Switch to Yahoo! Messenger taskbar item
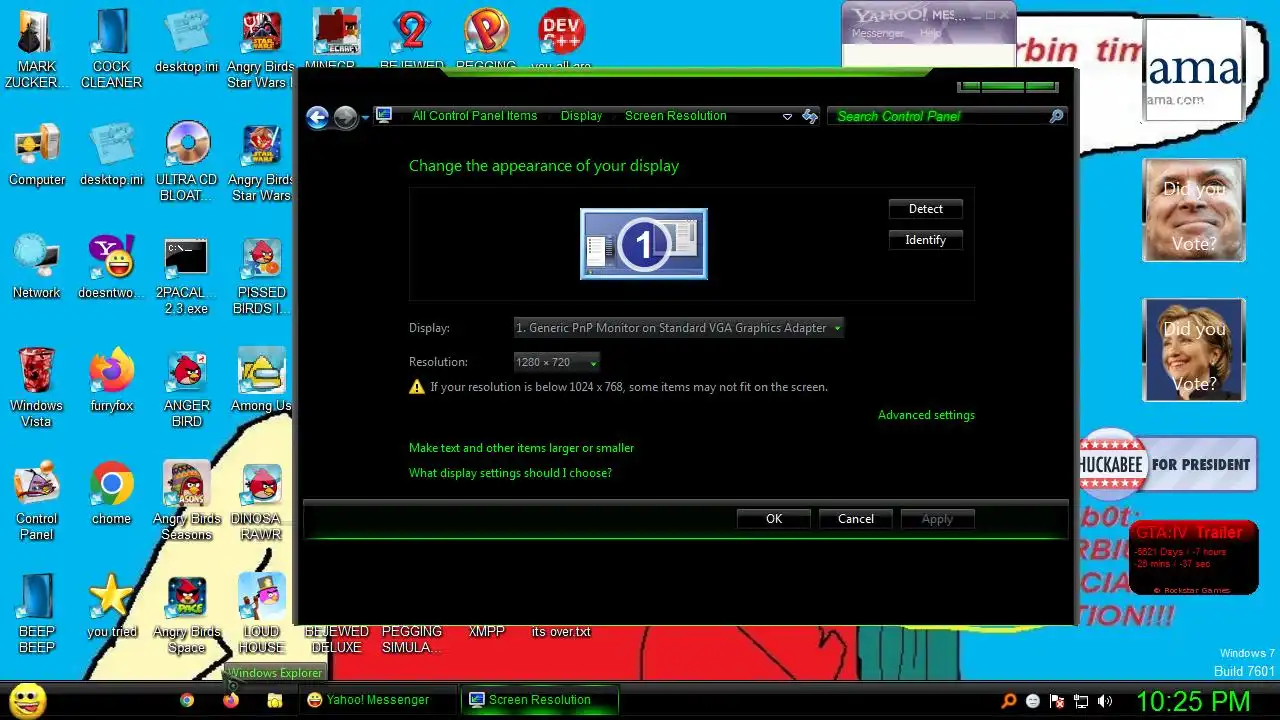The image size is (1280, 720). point(378,700)
